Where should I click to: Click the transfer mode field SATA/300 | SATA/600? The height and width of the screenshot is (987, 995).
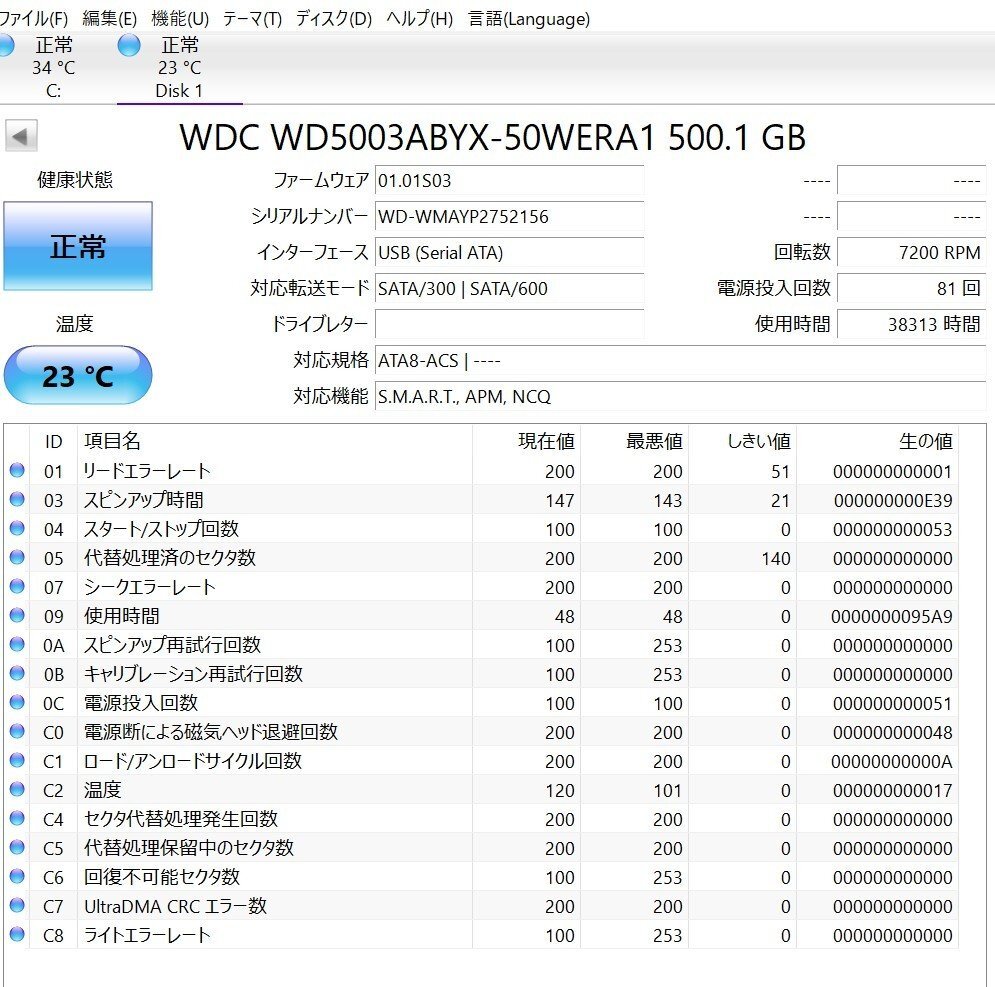point(510,289)
